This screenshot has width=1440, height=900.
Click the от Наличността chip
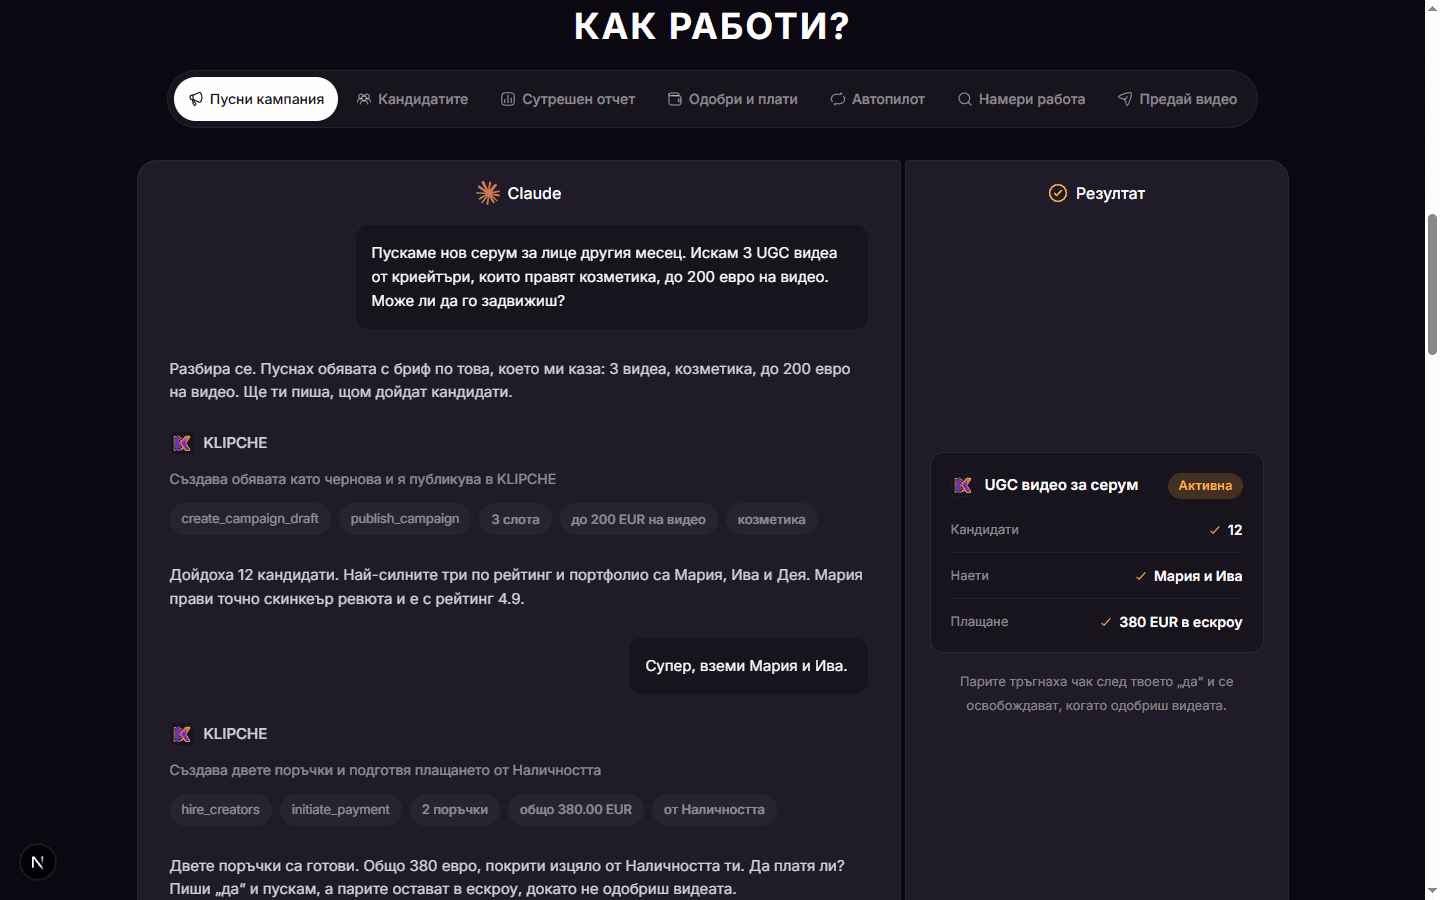click(714, 810)
